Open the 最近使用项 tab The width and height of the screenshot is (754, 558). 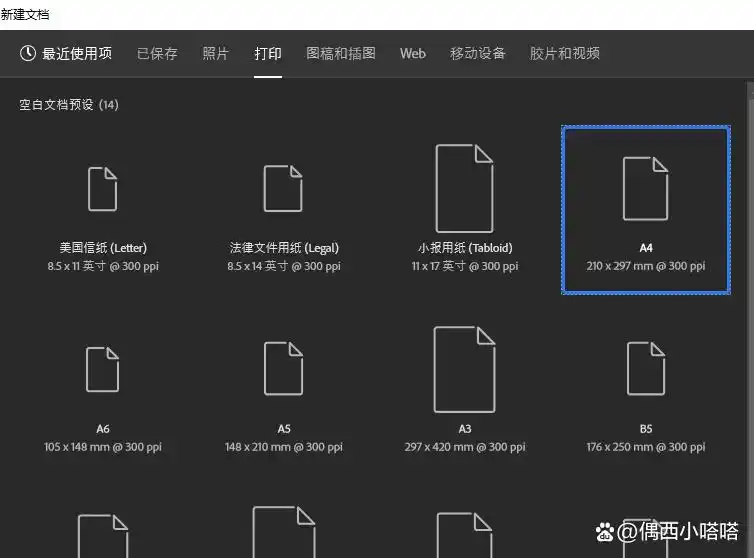(66, 53)
